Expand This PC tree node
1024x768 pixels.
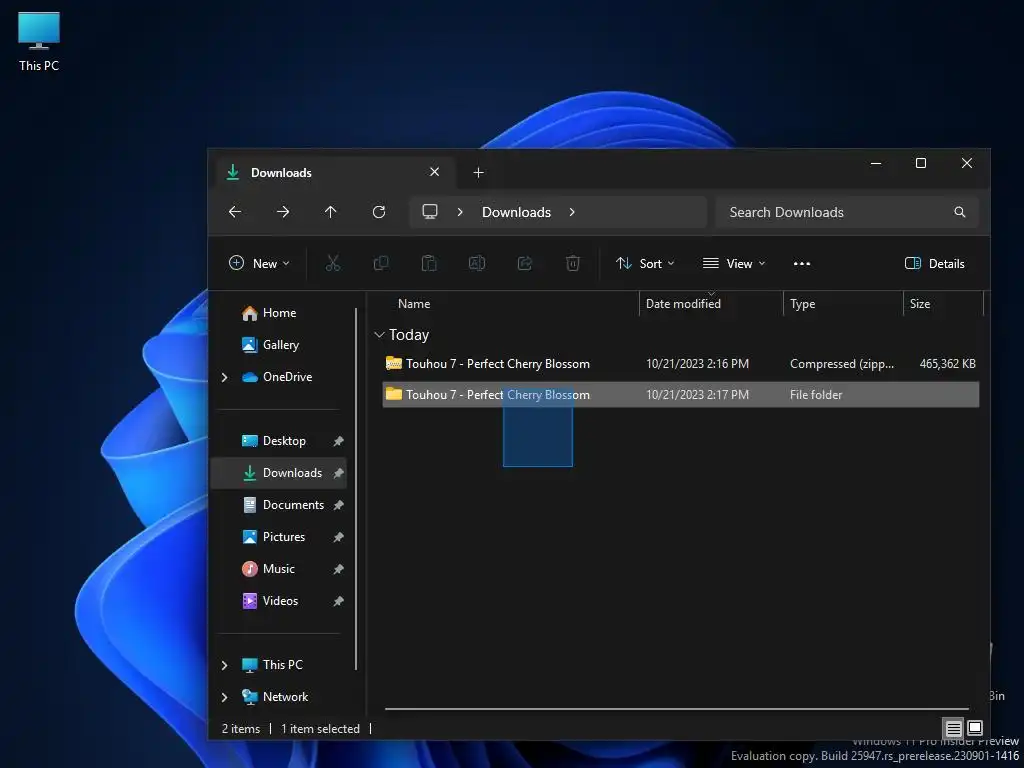tap(225, 665)
